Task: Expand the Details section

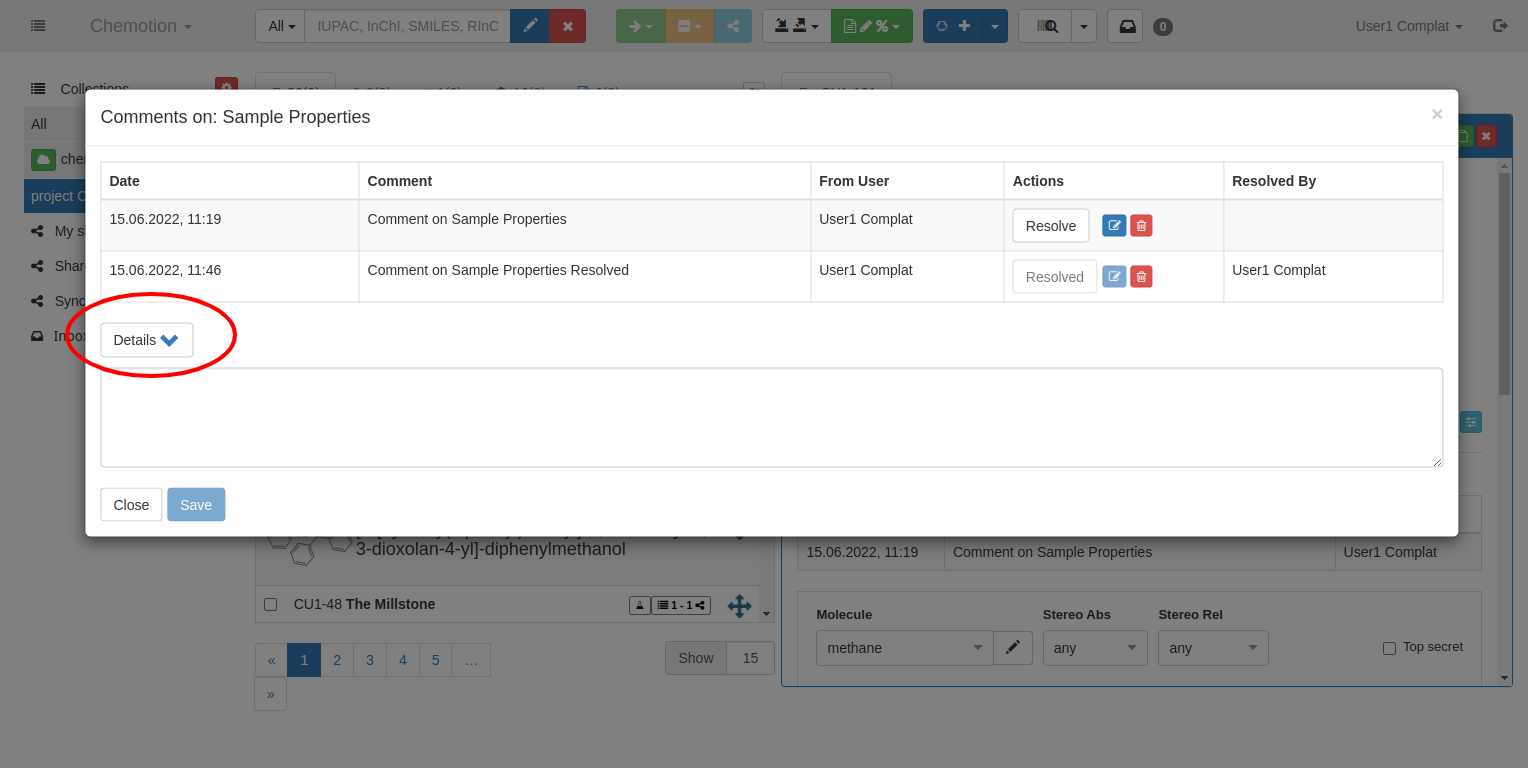Action: coord(146,340)
